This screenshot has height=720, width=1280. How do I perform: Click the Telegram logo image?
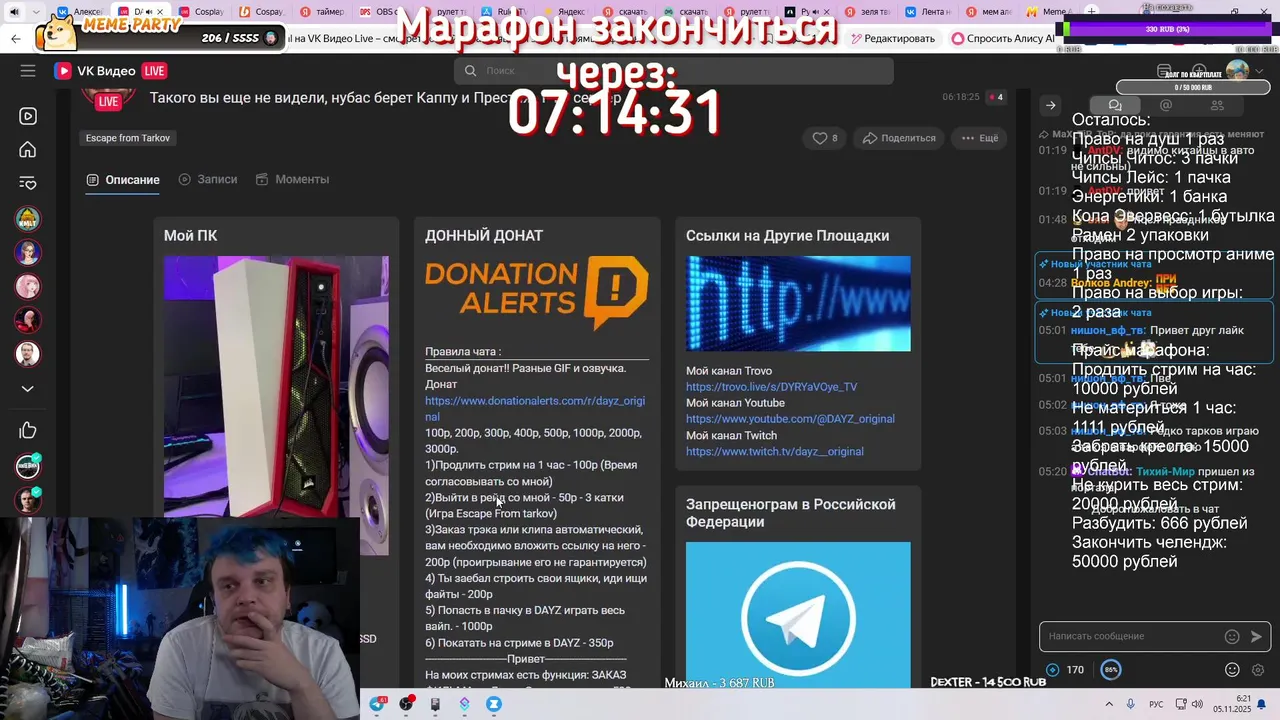(x=798, y=615)
